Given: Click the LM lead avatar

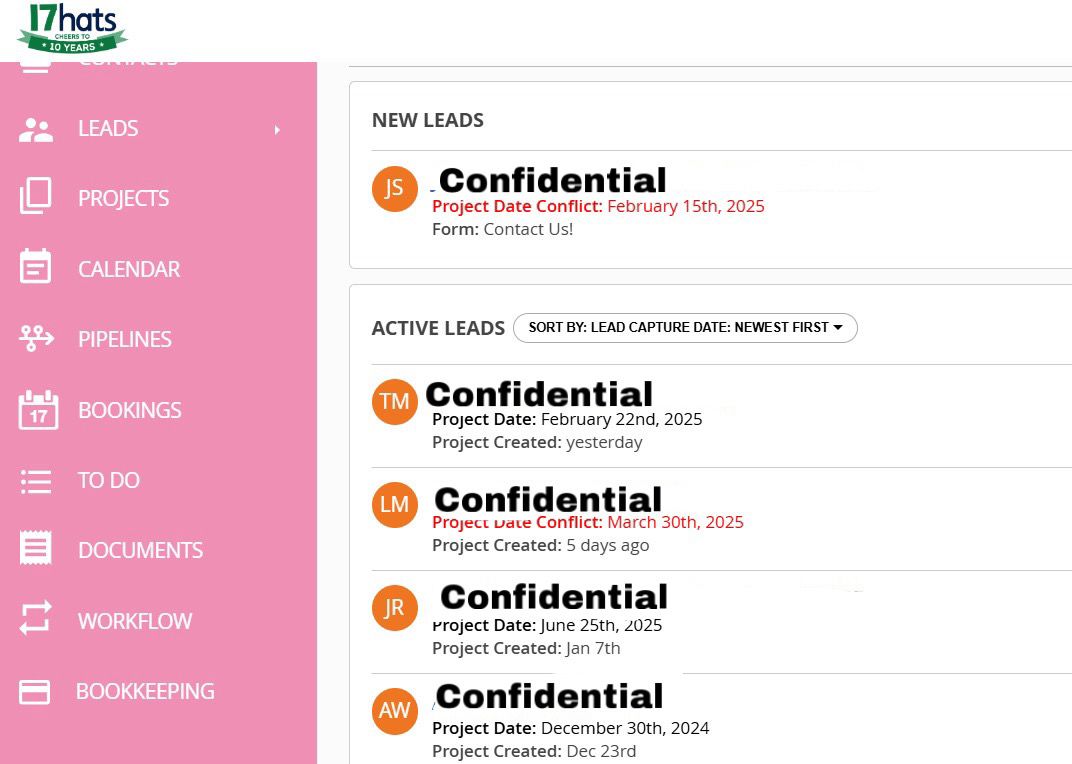Looking at the screenshot, I should [x=394, y=504].
